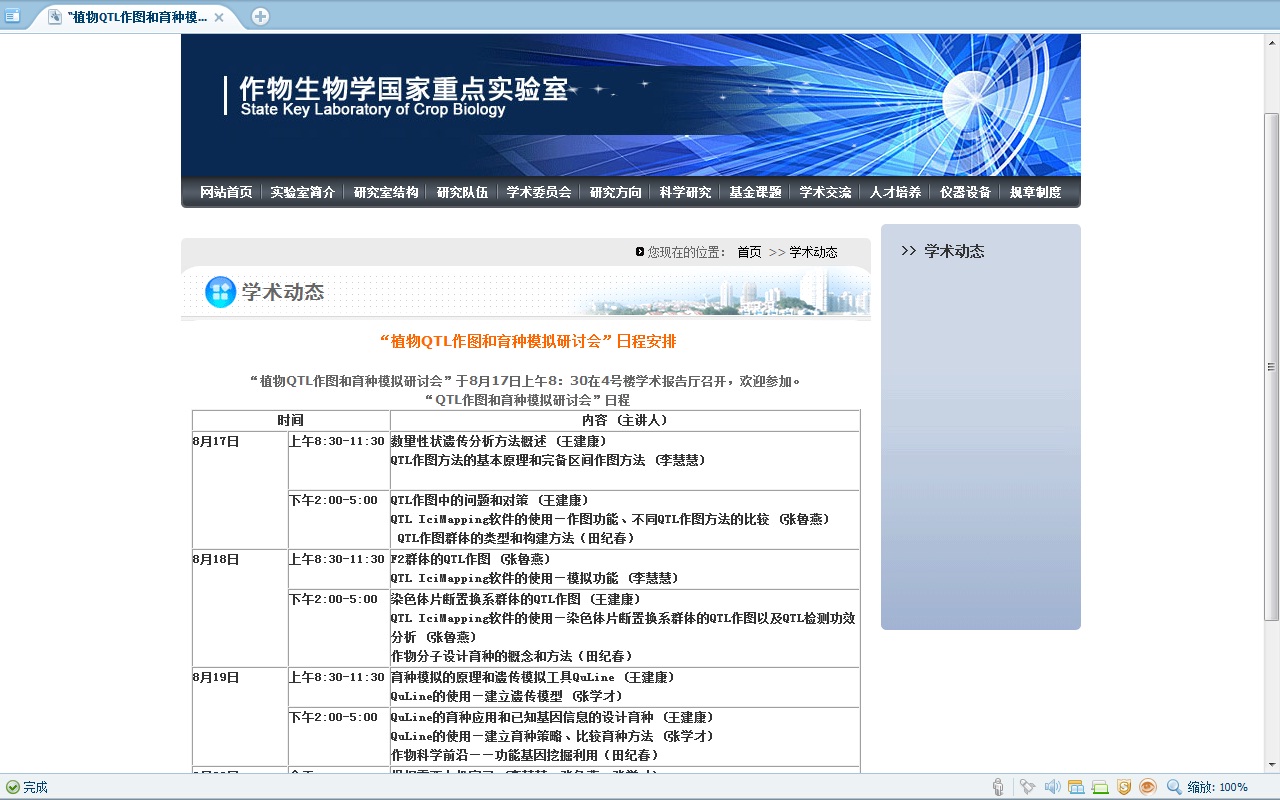This screenshot has width=1280, height=800.
Task: Open a new browser tab with plus button
Action: point(260,16)
